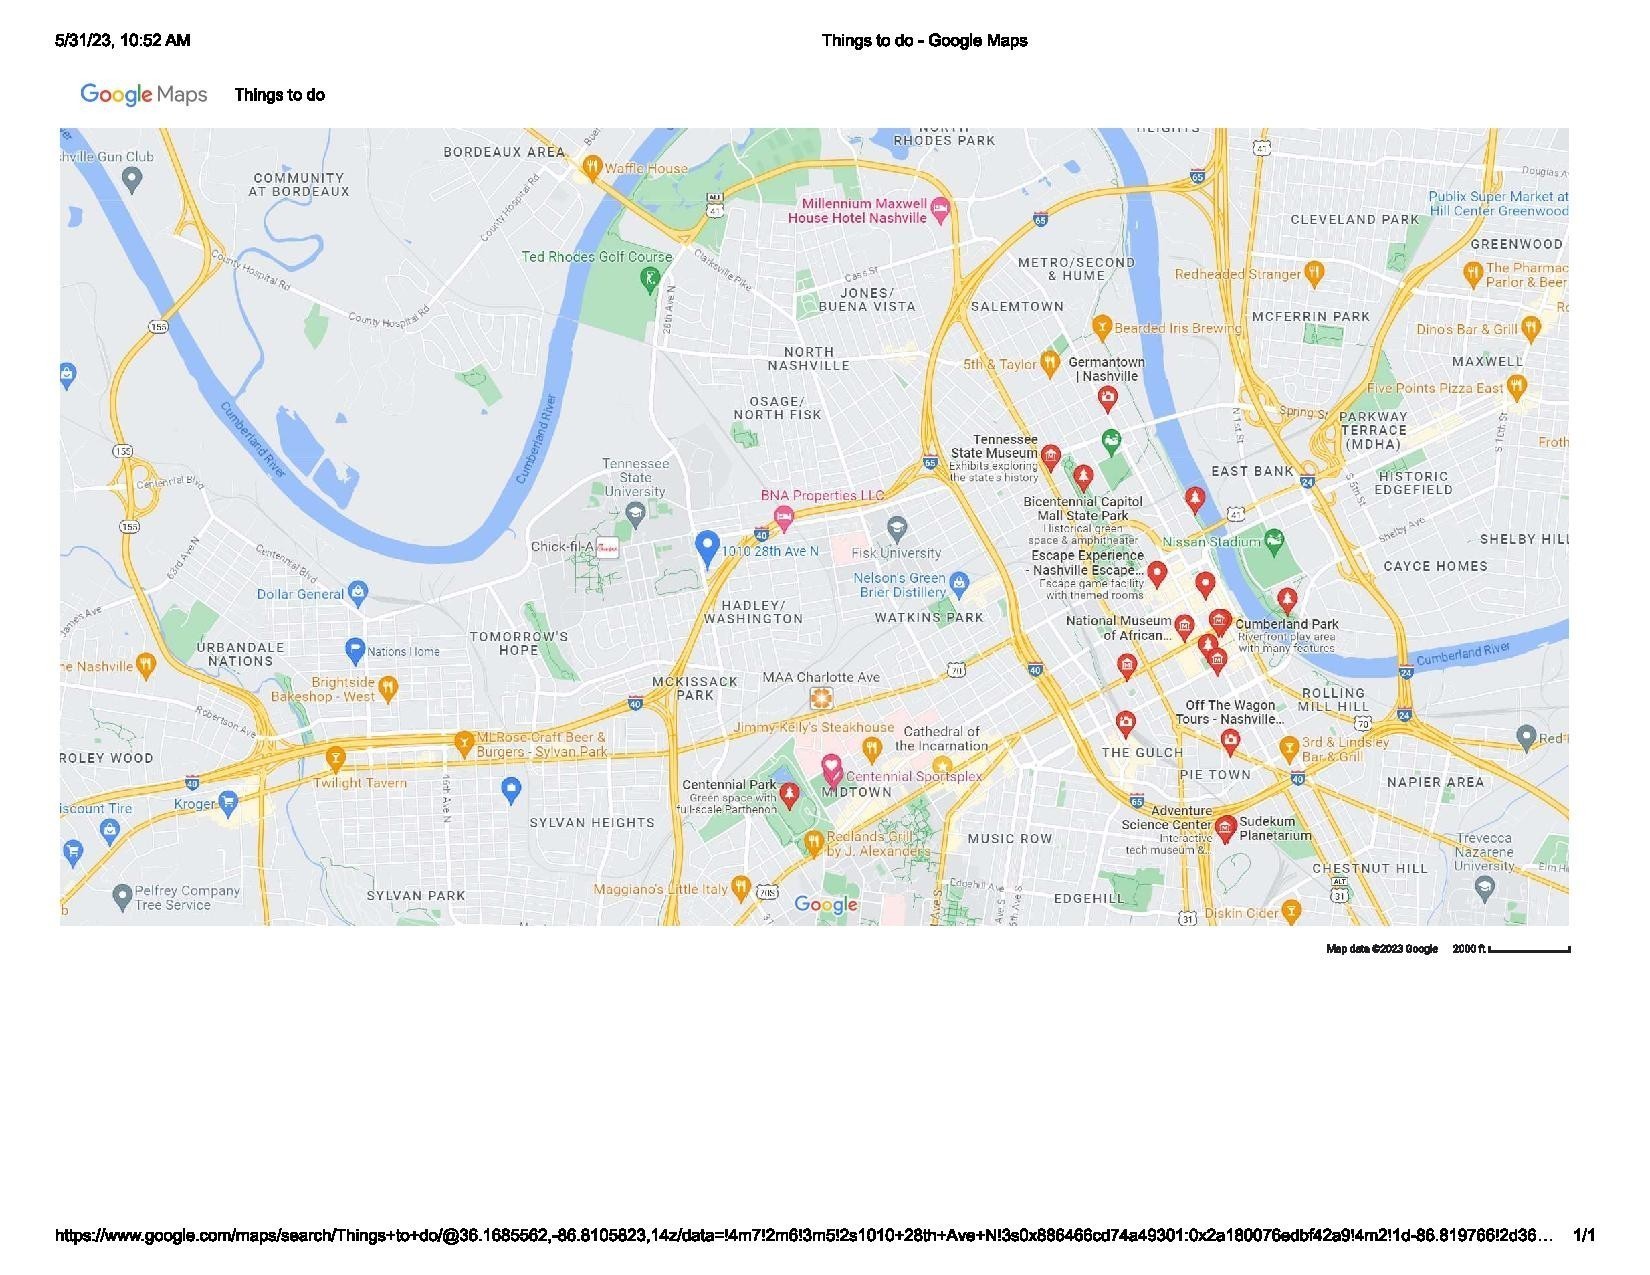This screenshot has width=1650, height=1275.
Task: Click the Bearded Iris Brewing bar marker
Action: (1102, 326)
